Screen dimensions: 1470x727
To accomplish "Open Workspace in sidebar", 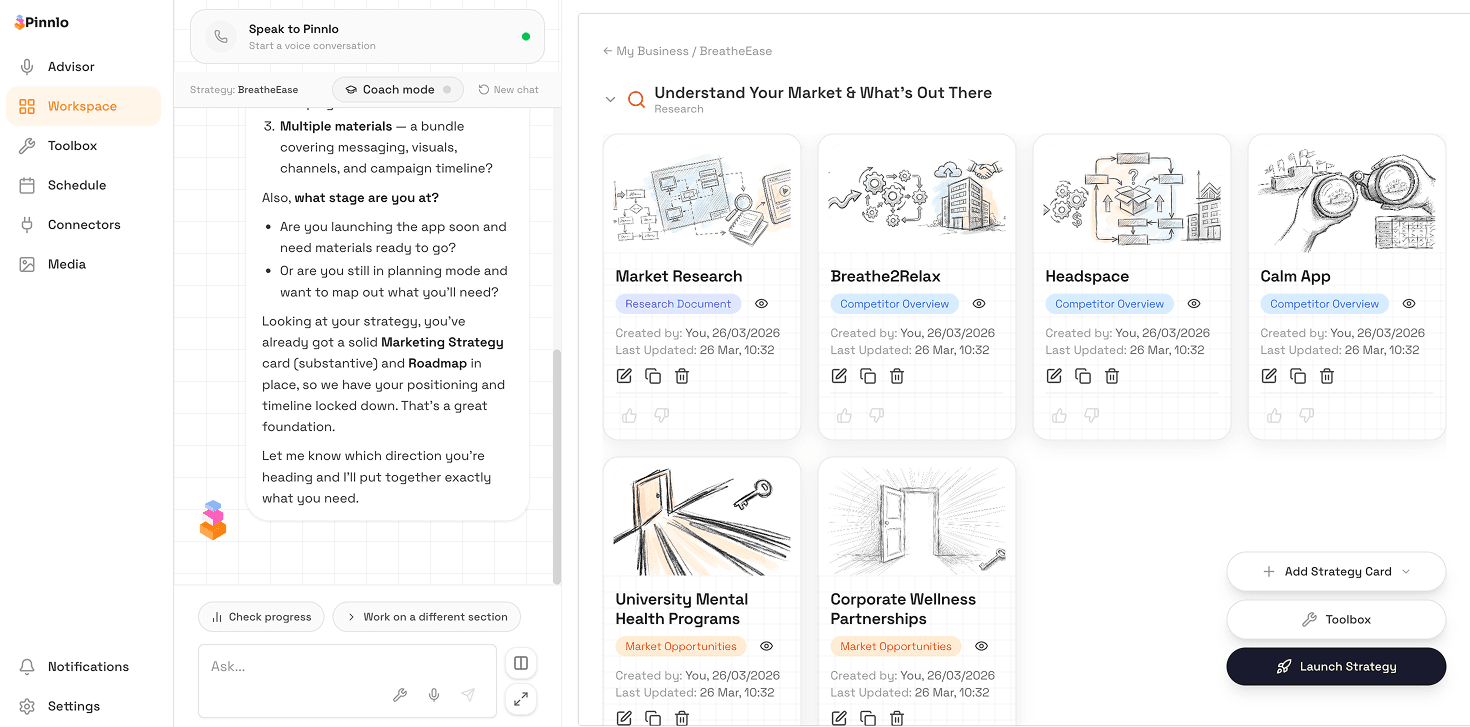I will (83, 106).
